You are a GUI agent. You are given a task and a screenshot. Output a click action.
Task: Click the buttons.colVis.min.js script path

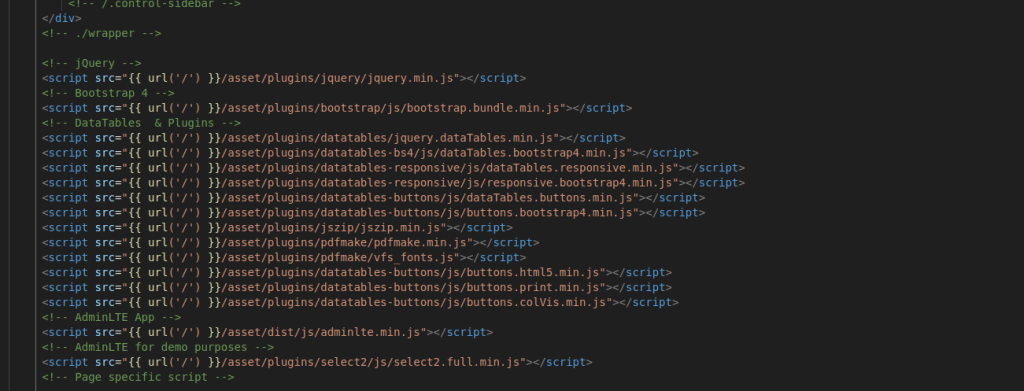(417, 304)
